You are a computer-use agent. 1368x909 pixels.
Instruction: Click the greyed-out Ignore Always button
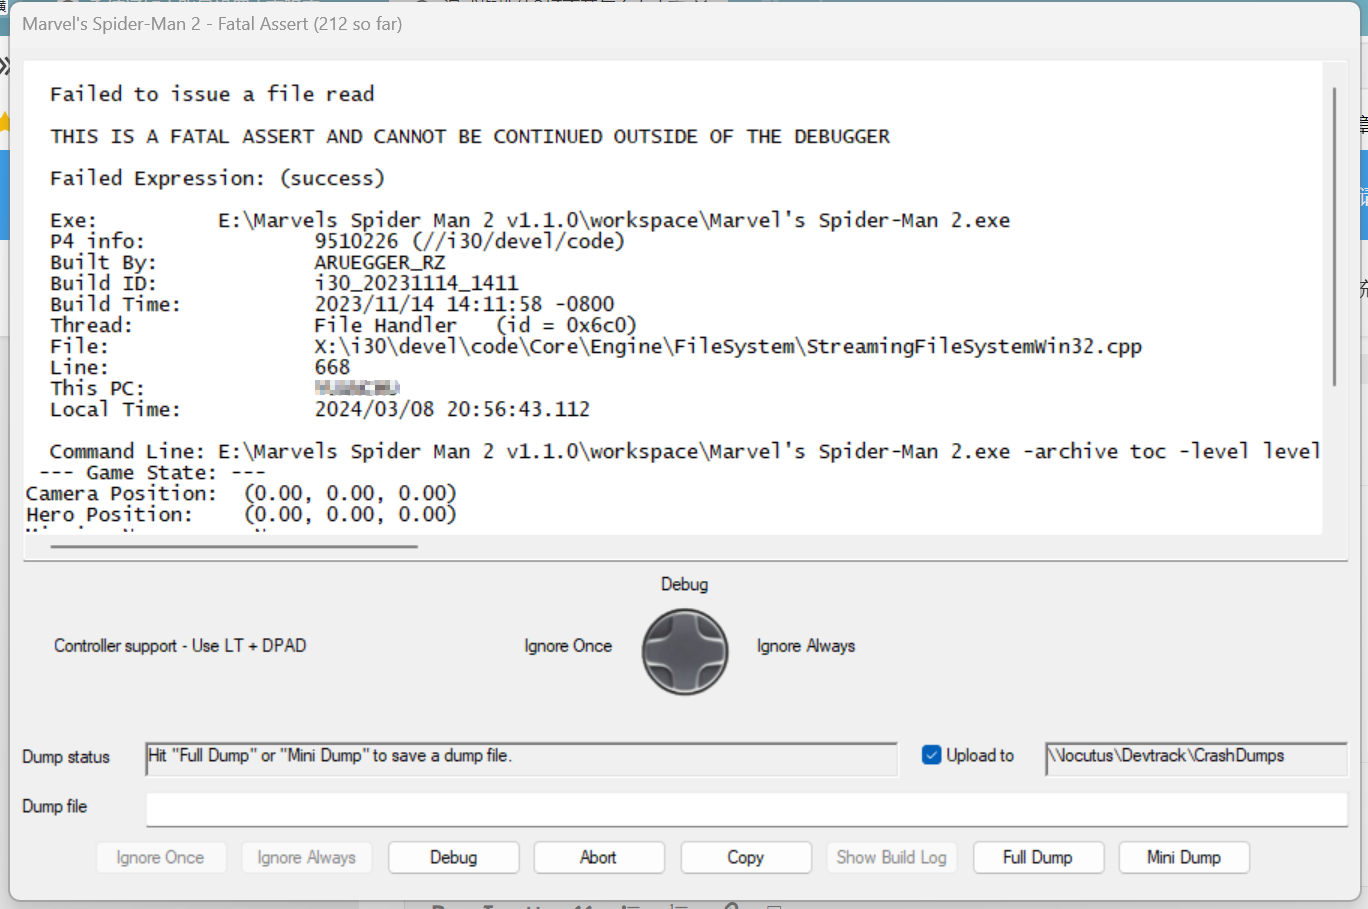pyautogui.click(x=306, y=857)
